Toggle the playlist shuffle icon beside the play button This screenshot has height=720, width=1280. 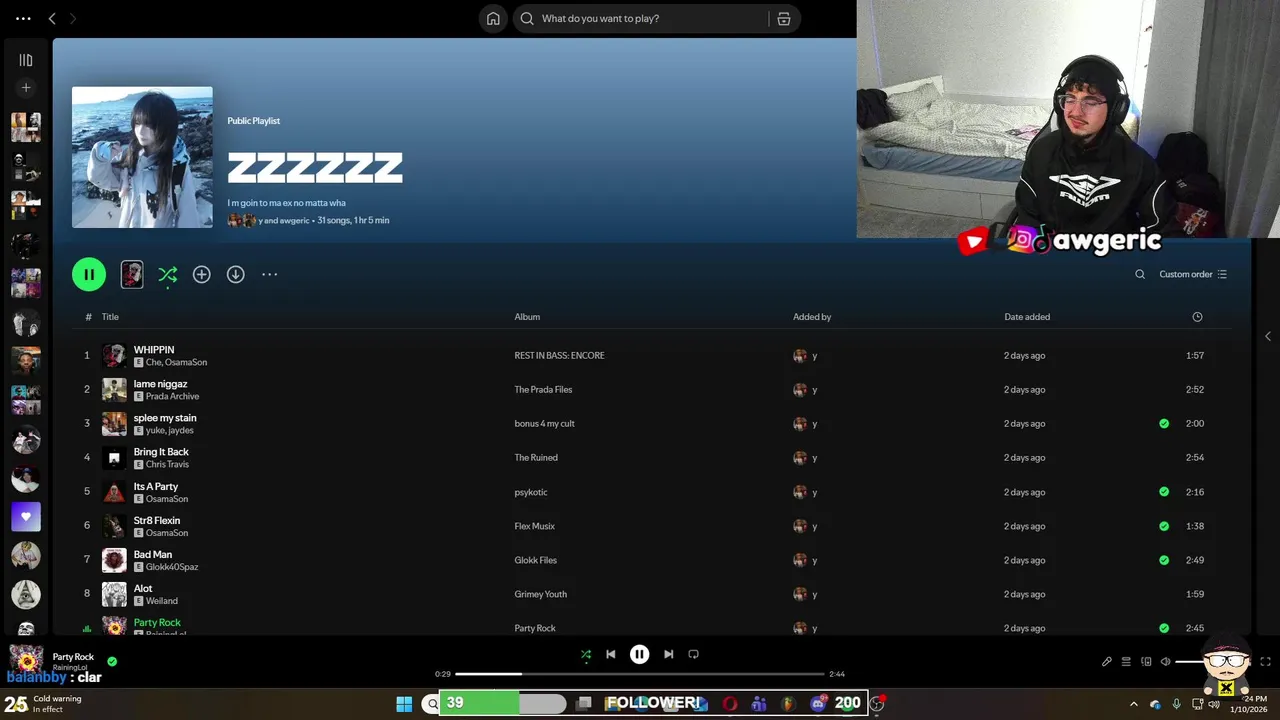coord(167,274)
